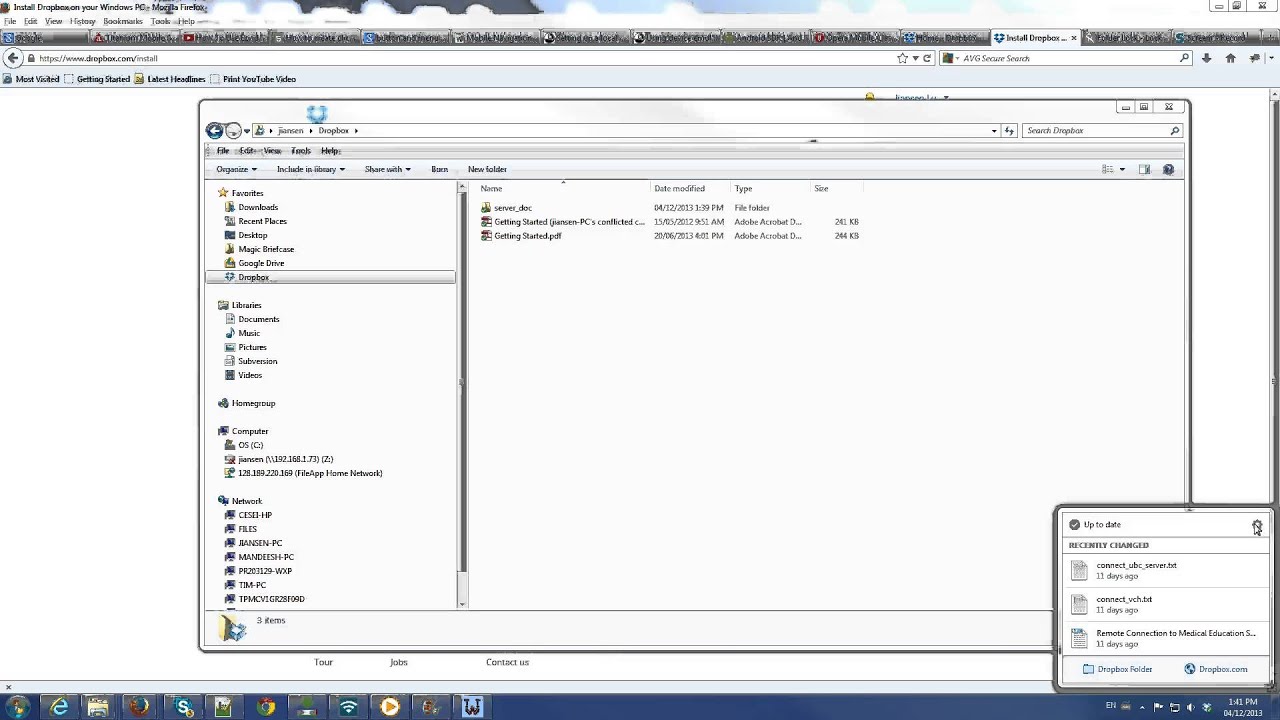The image size is (1280, 720).
Task: Open Firefox downloads arrow icon
Action: [1206, 58]
